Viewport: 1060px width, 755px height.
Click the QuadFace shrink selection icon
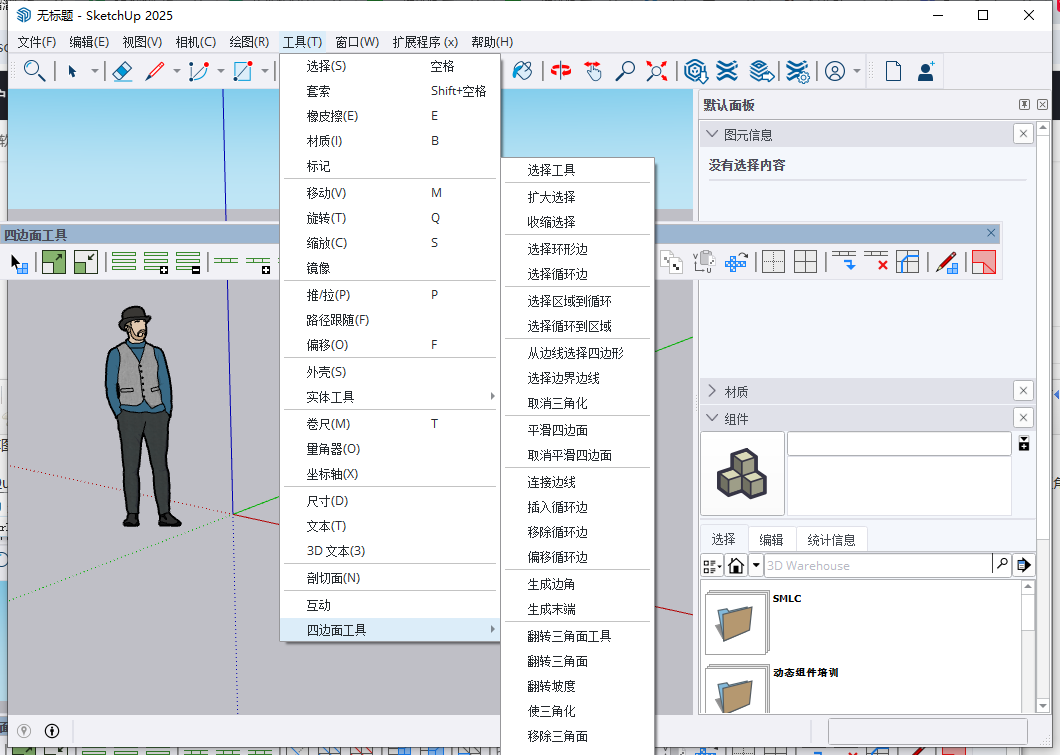[x=86, y=262]
